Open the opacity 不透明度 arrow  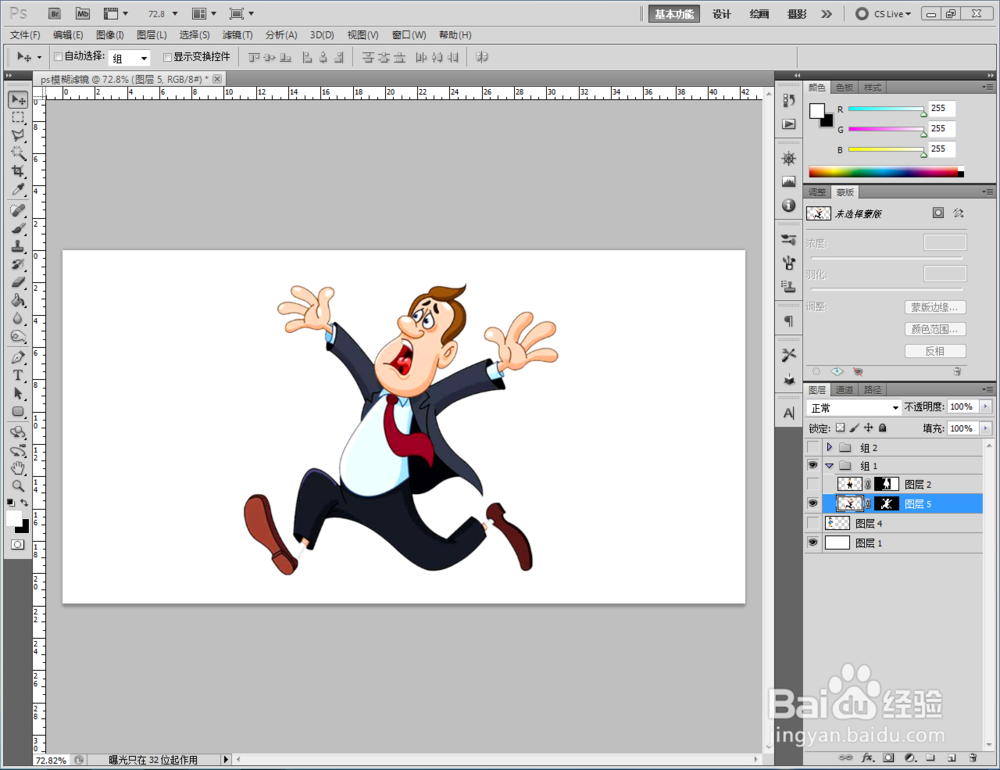click(985, 407)
